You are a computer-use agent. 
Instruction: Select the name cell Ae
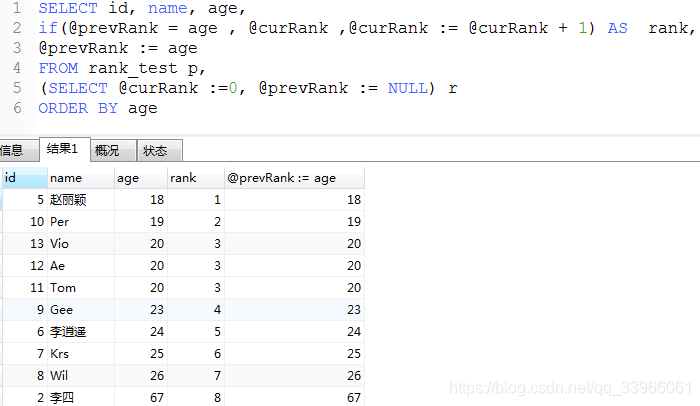[x=81, y=266]
